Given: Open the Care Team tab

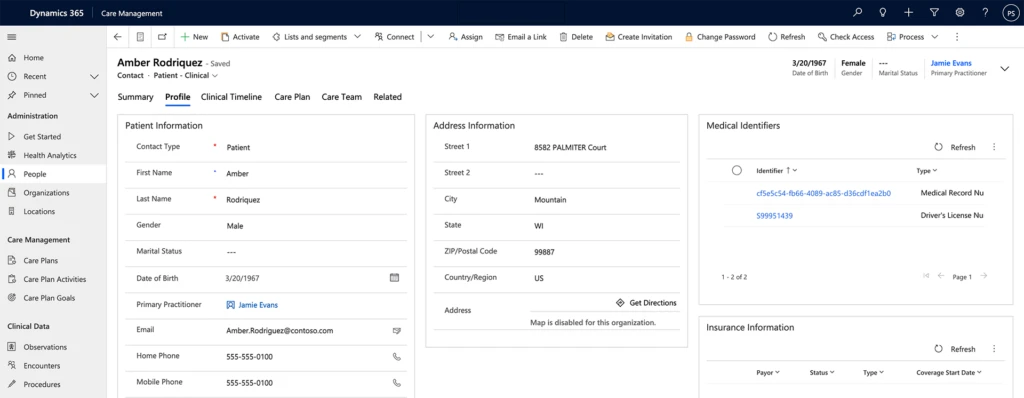Looking at the screenshot, I should pos(342,97).
